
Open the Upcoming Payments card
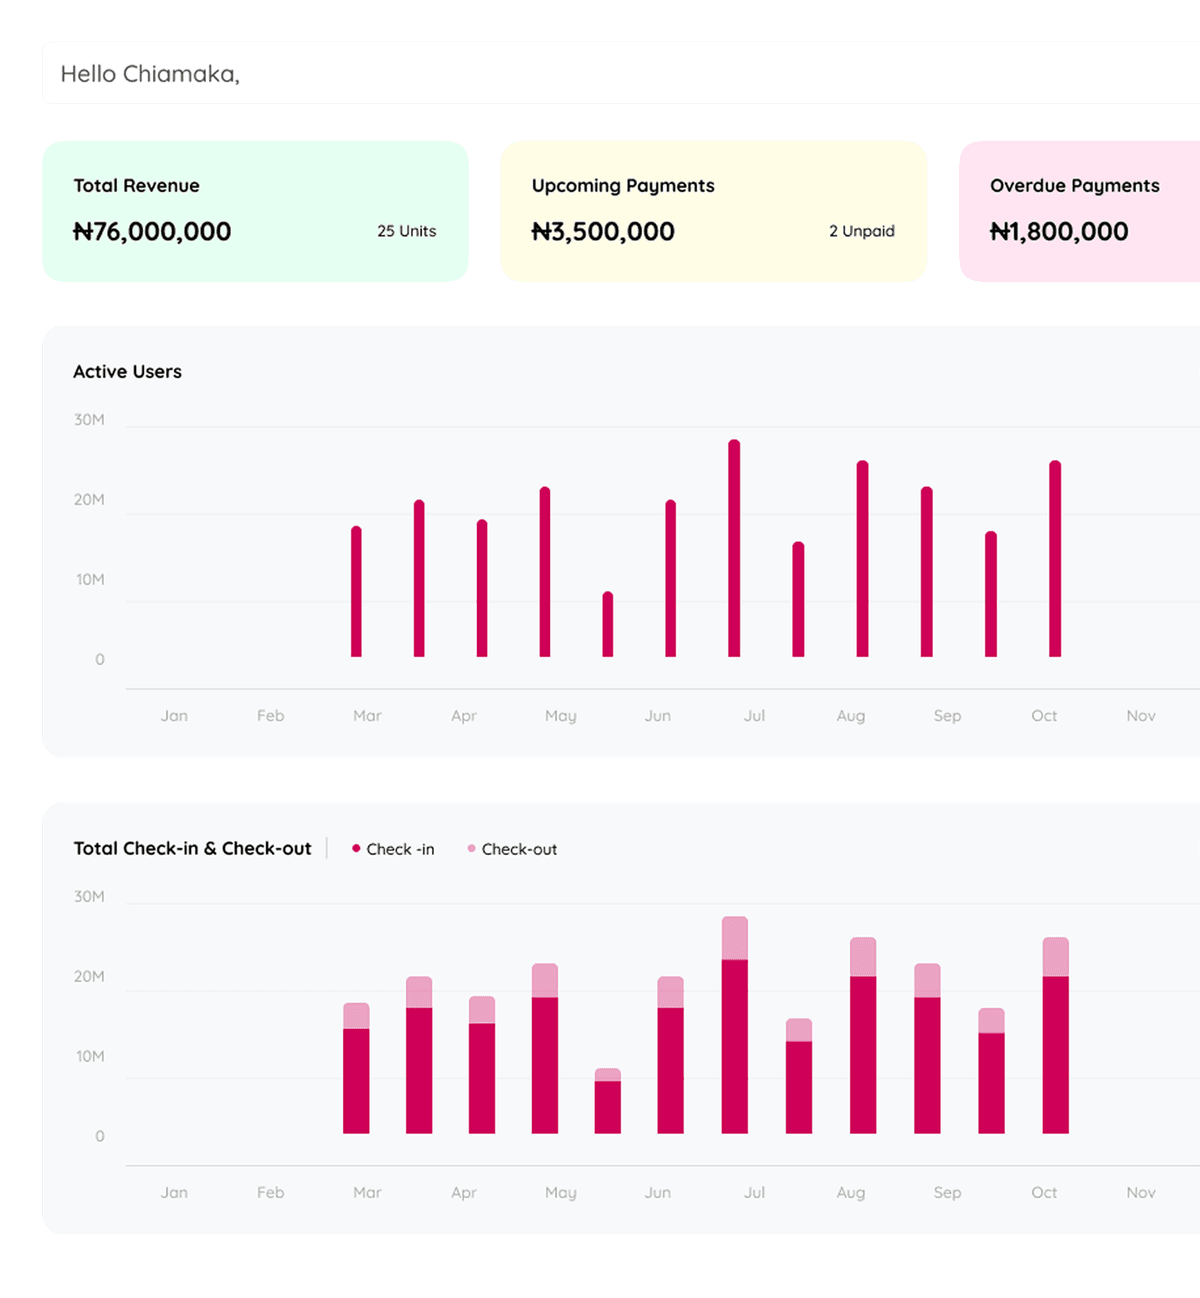713,211
